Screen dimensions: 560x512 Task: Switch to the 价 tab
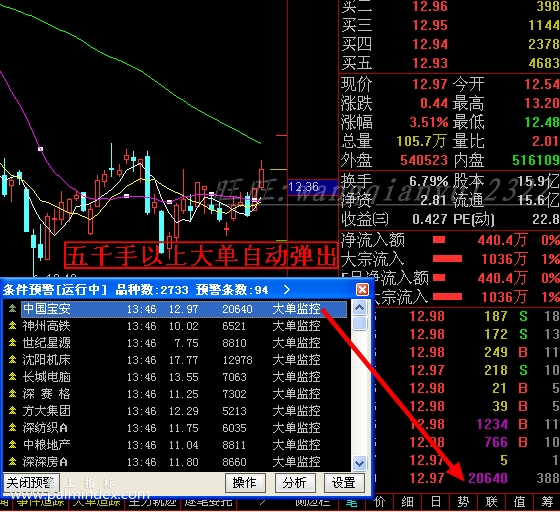(x=379, y=502)
